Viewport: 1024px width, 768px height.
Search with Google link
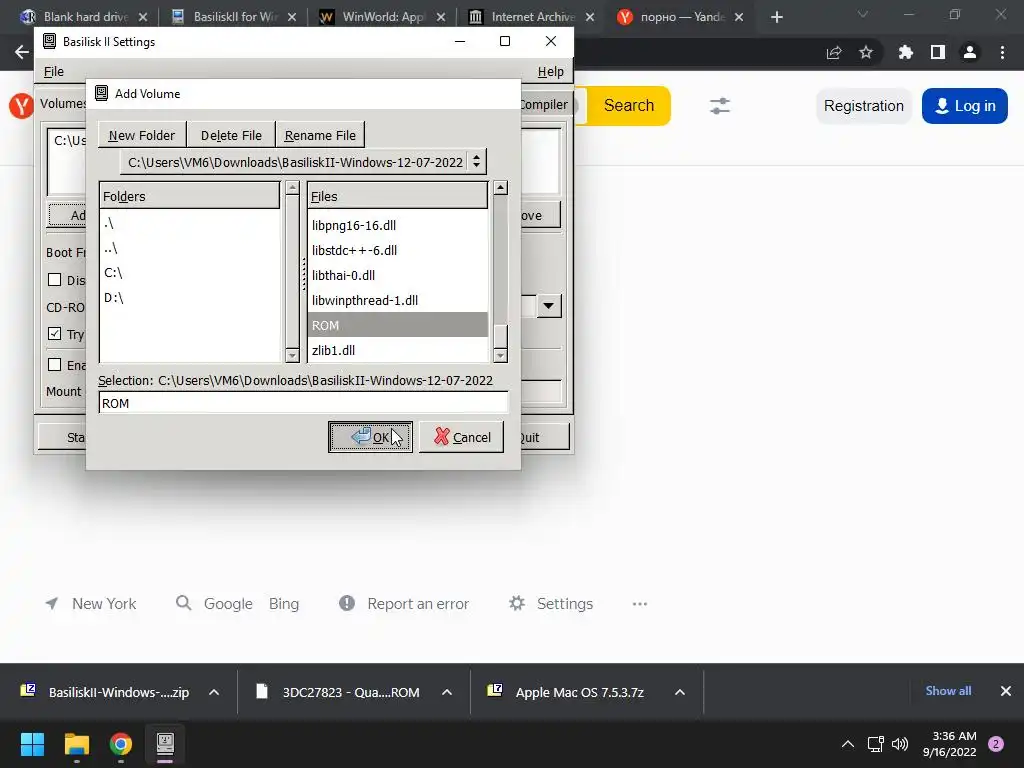click(228, 603)
